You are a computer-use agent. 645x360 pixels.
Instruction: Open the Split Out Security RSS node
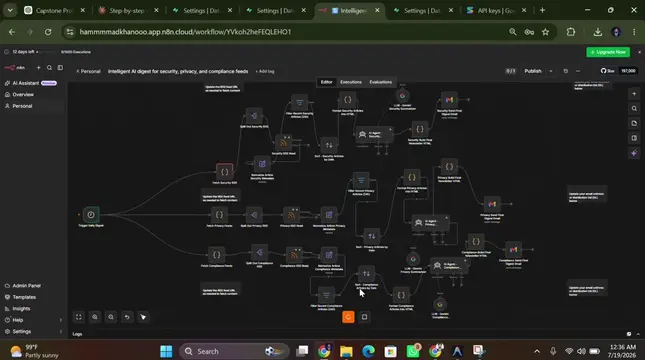pos(254,116)
